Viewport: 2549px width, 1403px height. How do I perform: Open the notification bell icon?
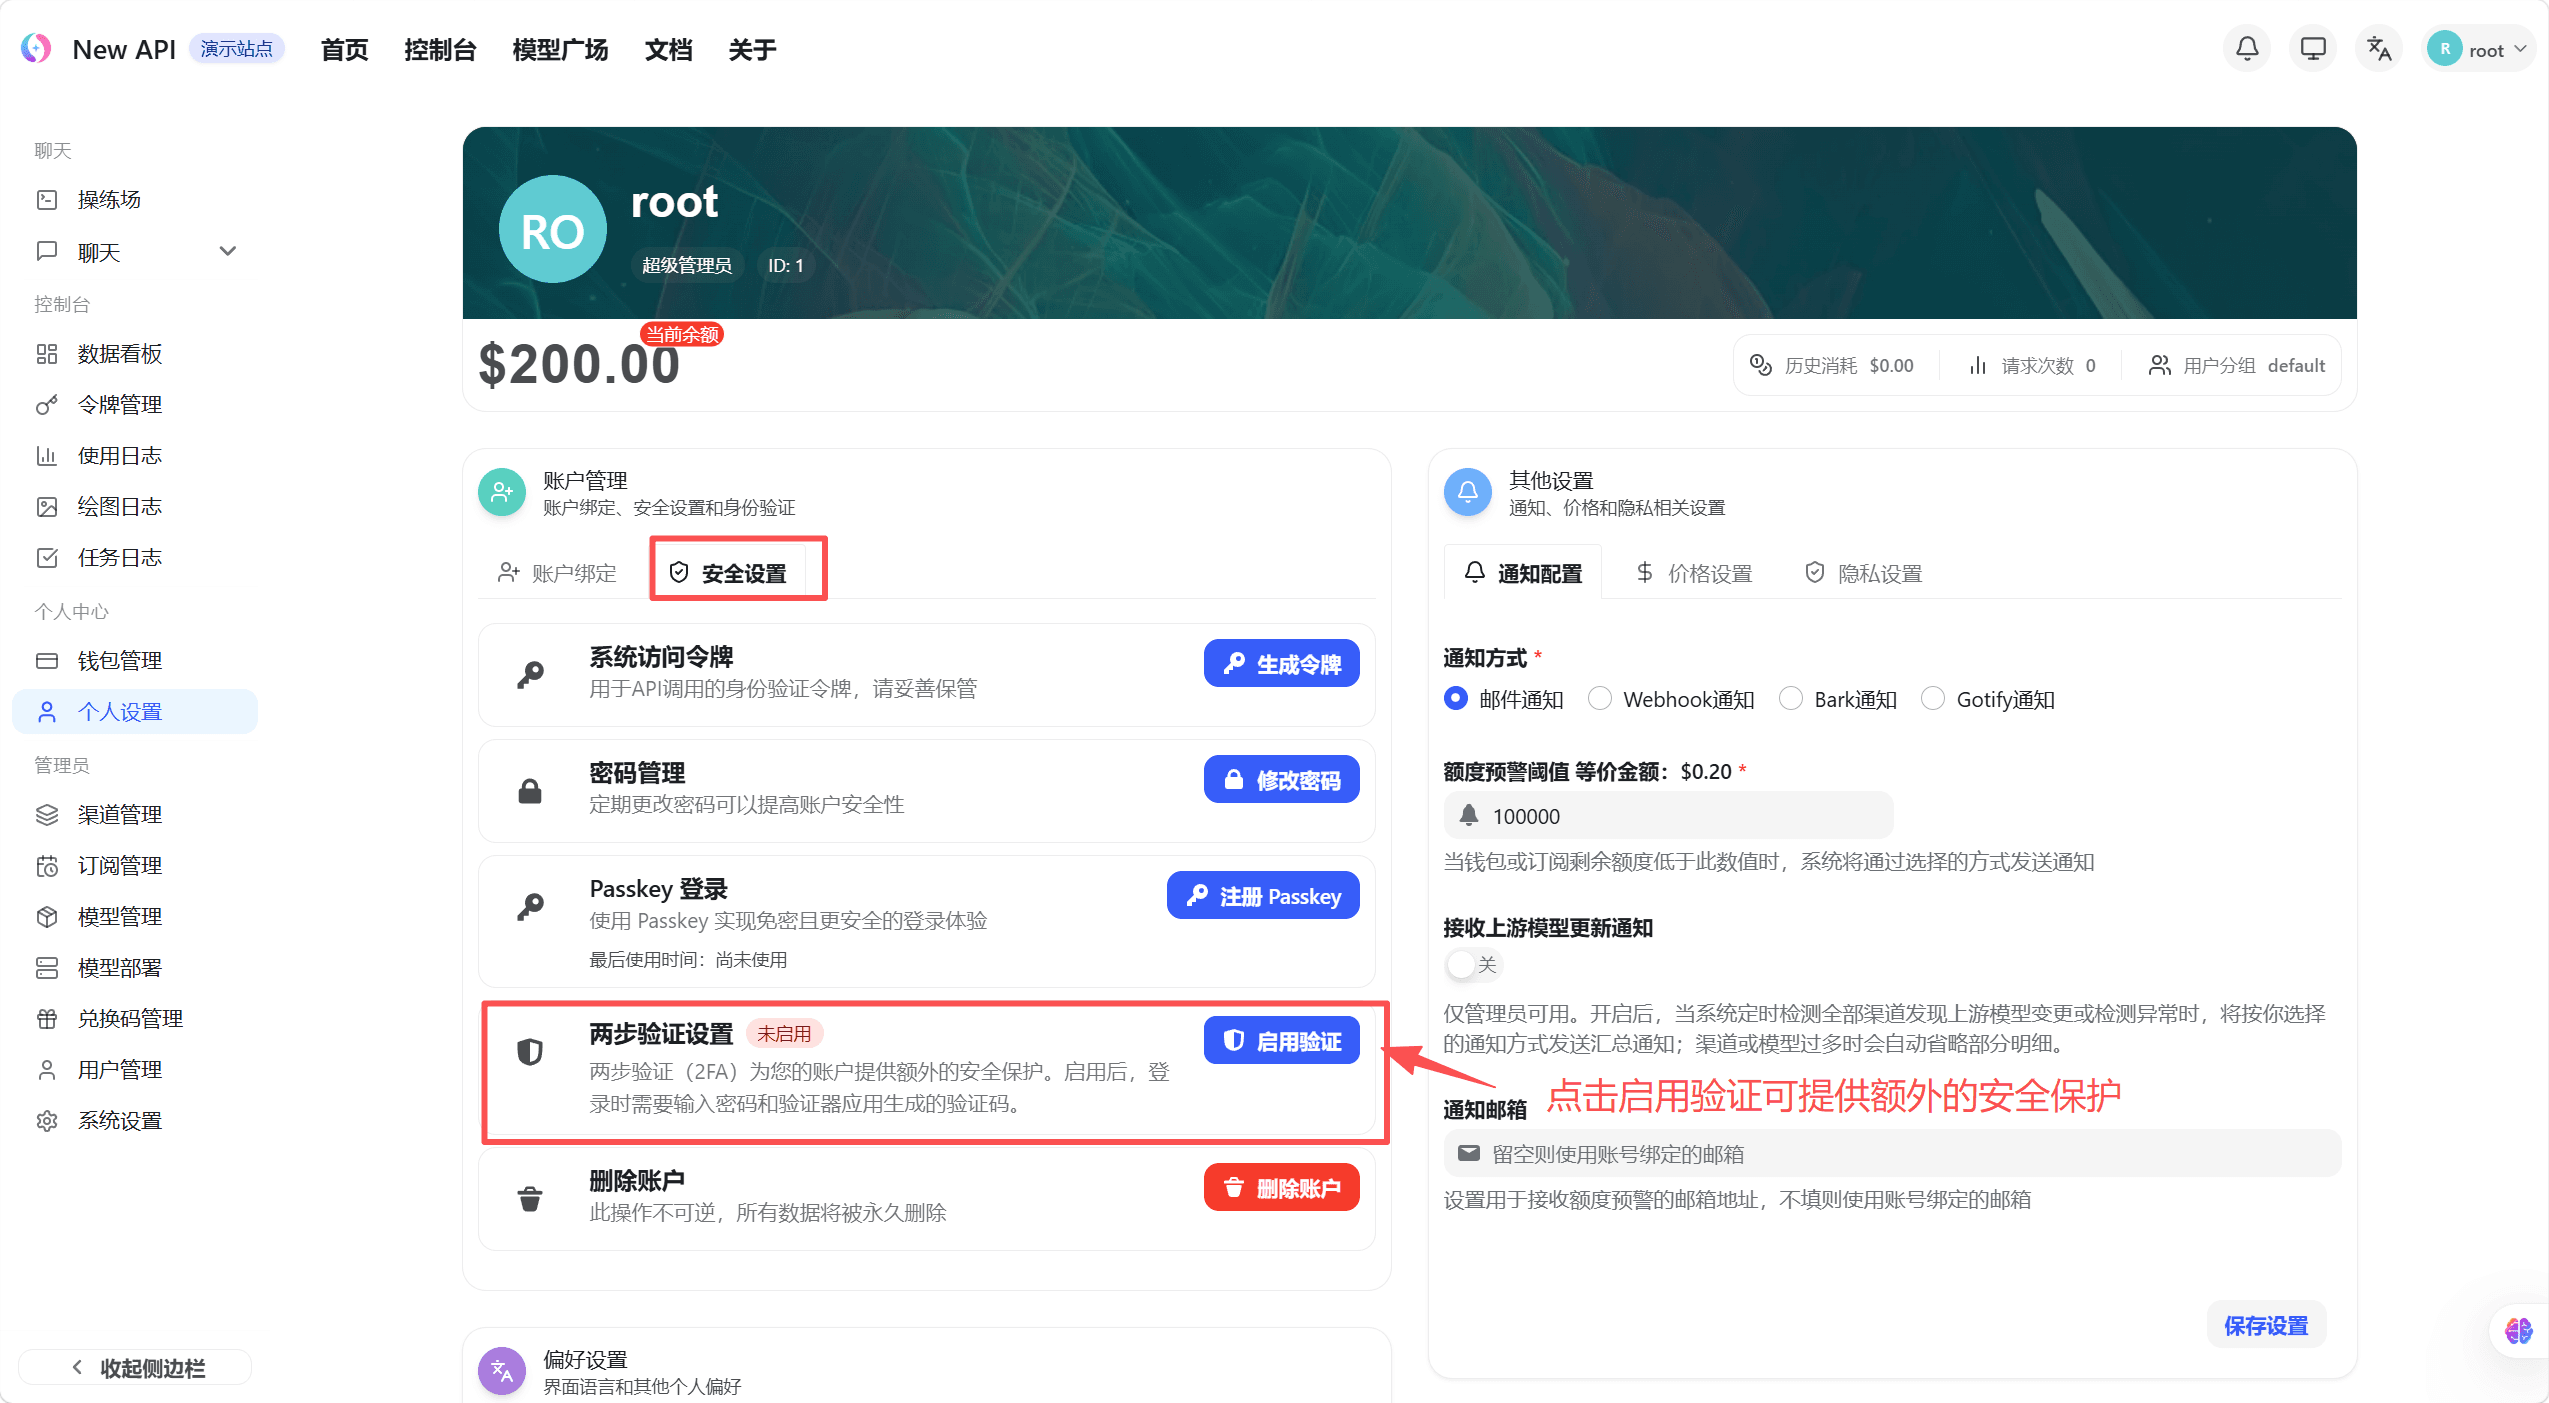coord(2246,47)
